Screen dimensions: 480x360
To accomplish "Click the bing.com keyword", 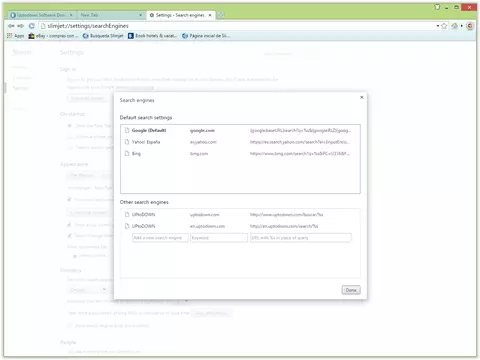I will tap(199, 154).
